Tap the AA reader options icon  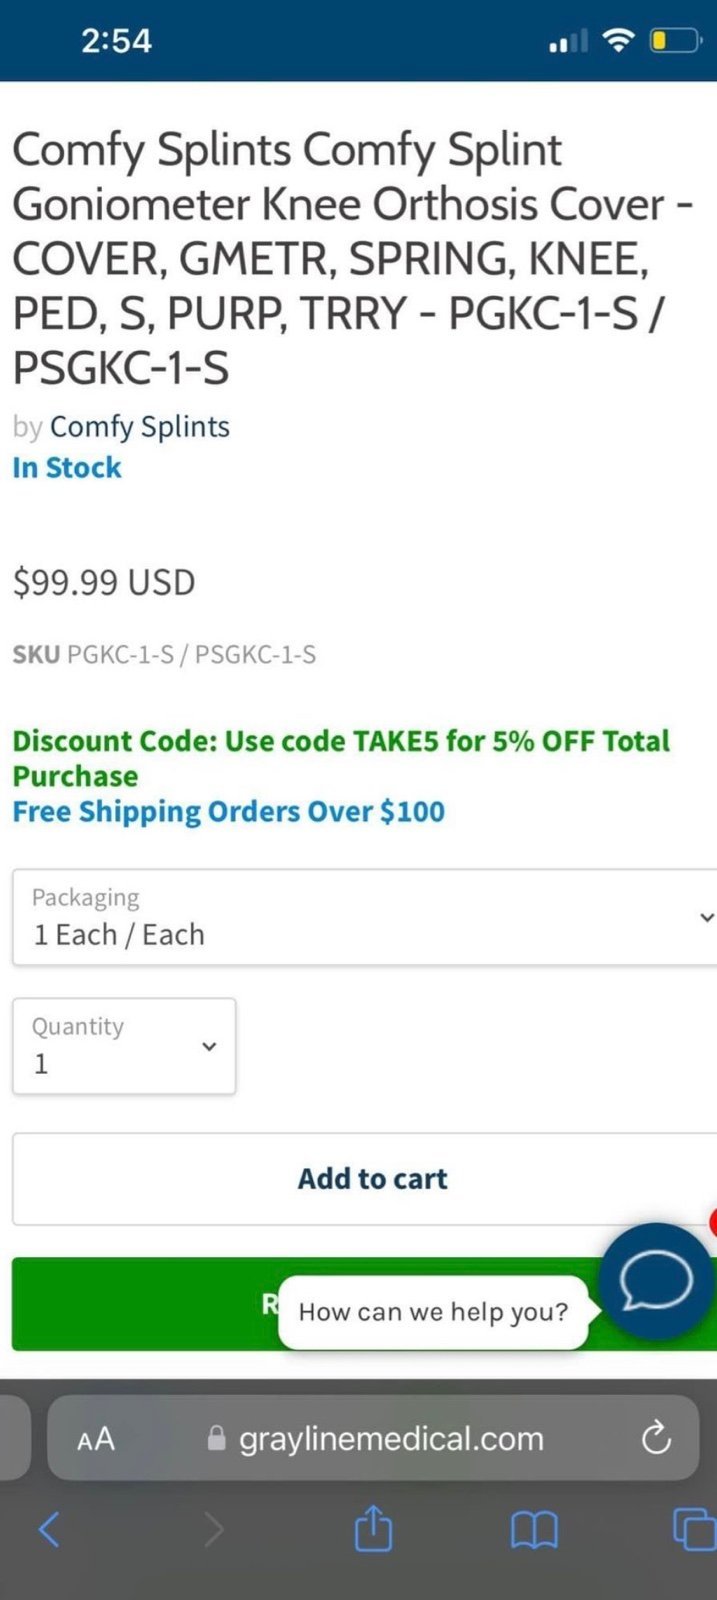(x=96, y=1439)
